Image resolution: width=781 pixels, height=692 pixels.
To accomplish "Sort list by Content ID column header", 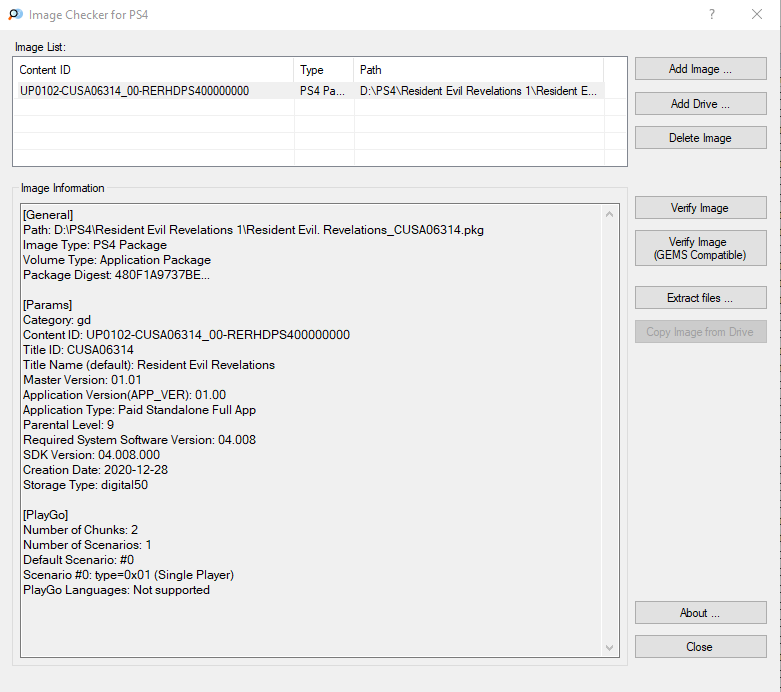I will click(154, 70).
